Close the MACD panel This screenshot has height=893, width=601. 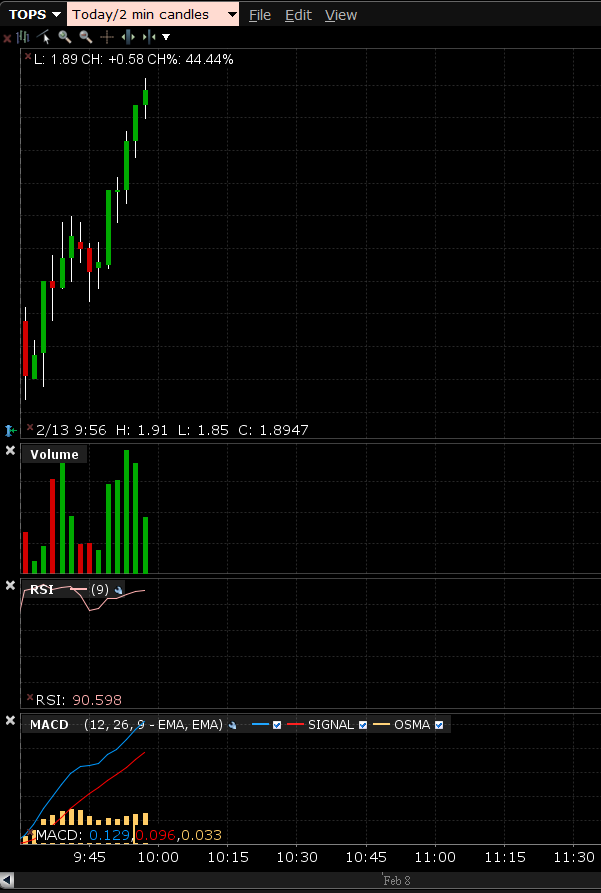[10, 720]
